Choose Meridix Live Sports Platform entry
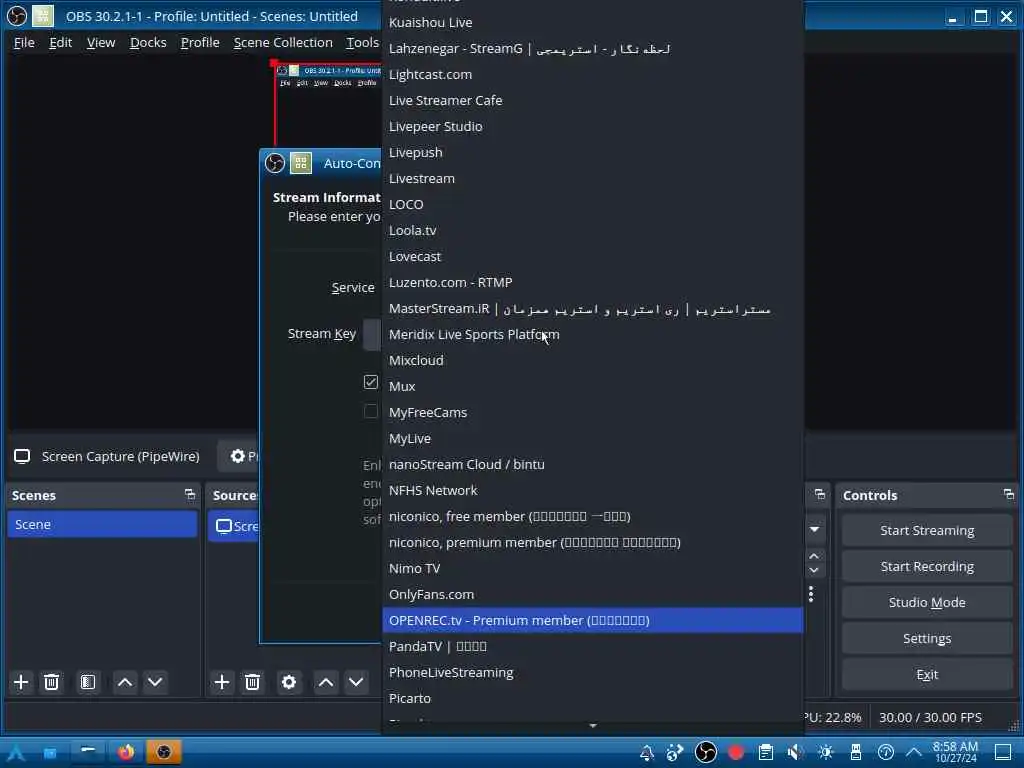This screenshot has height=768, width=1024. (592, 334)
